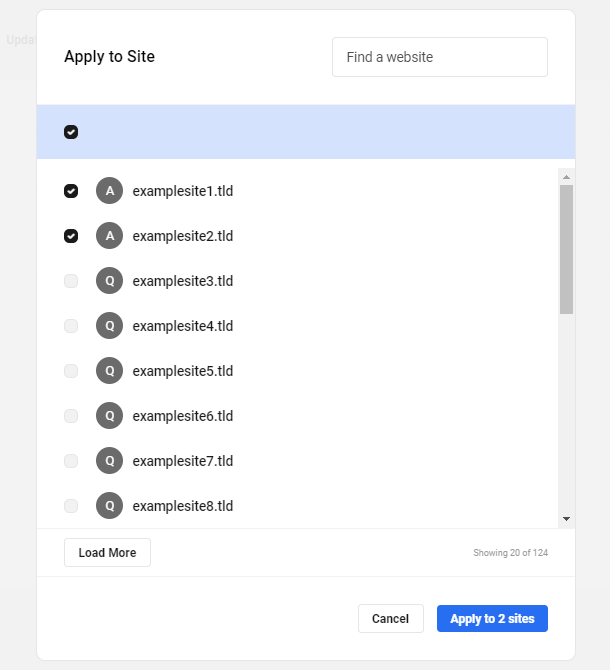
Task: Click the Q avatar beside examplesite4.tld
Action: point(109,326)
